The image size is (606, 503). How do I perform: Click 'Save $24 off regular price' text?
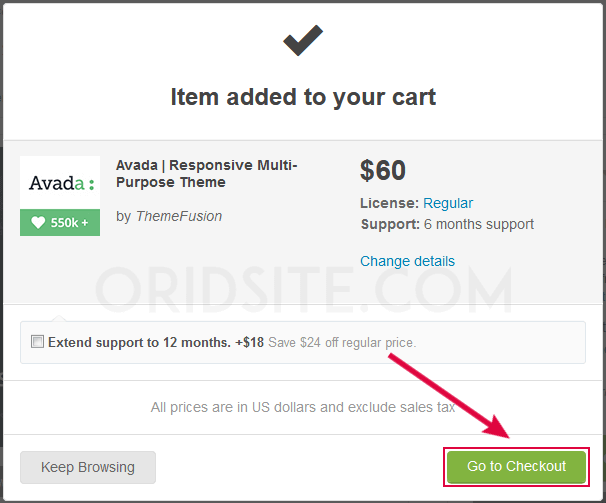[342, 343]
